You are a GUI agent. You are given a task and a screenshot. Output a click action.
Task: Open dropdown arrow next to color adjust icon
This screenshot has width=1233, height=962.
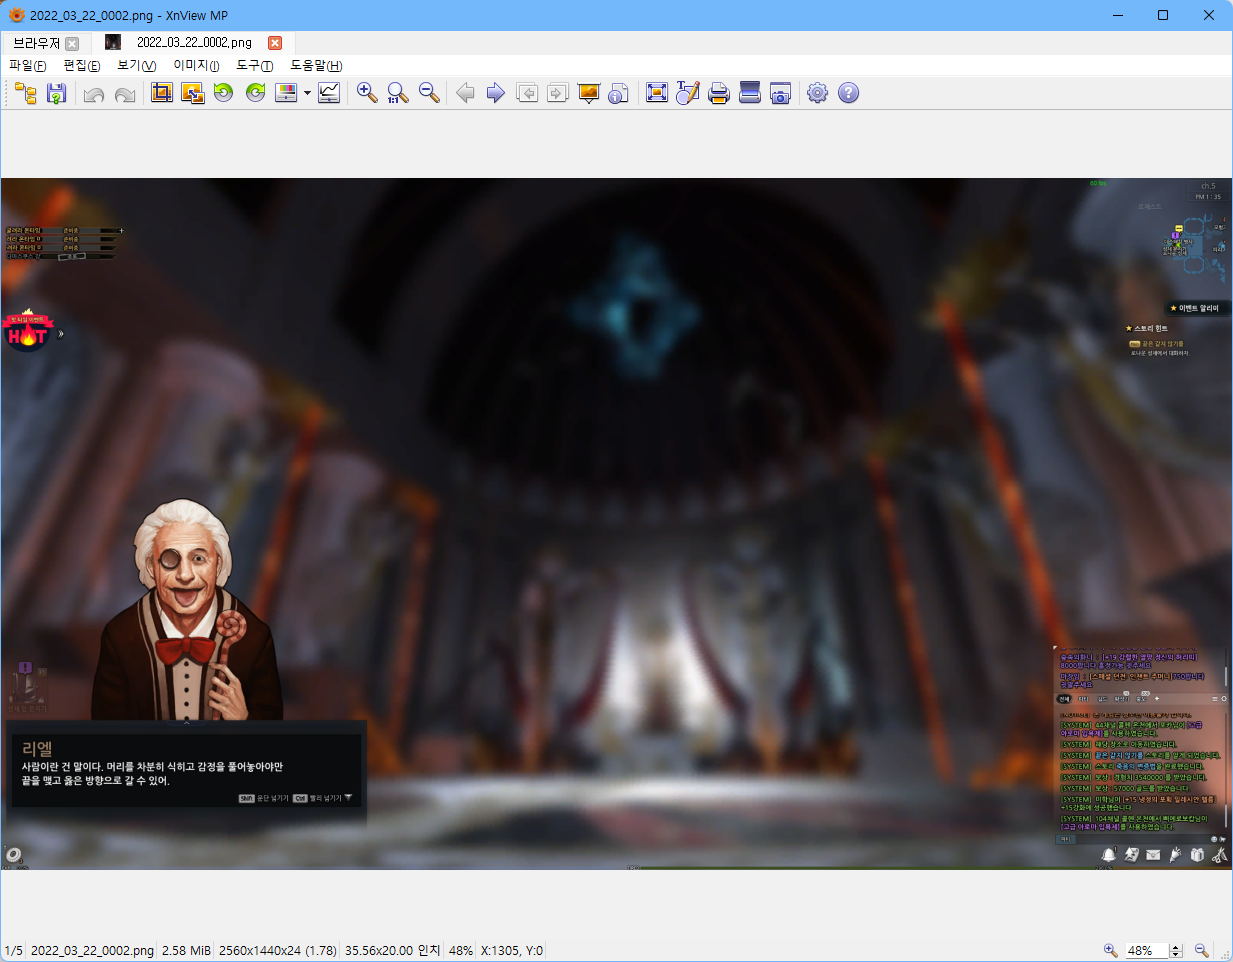307,93
